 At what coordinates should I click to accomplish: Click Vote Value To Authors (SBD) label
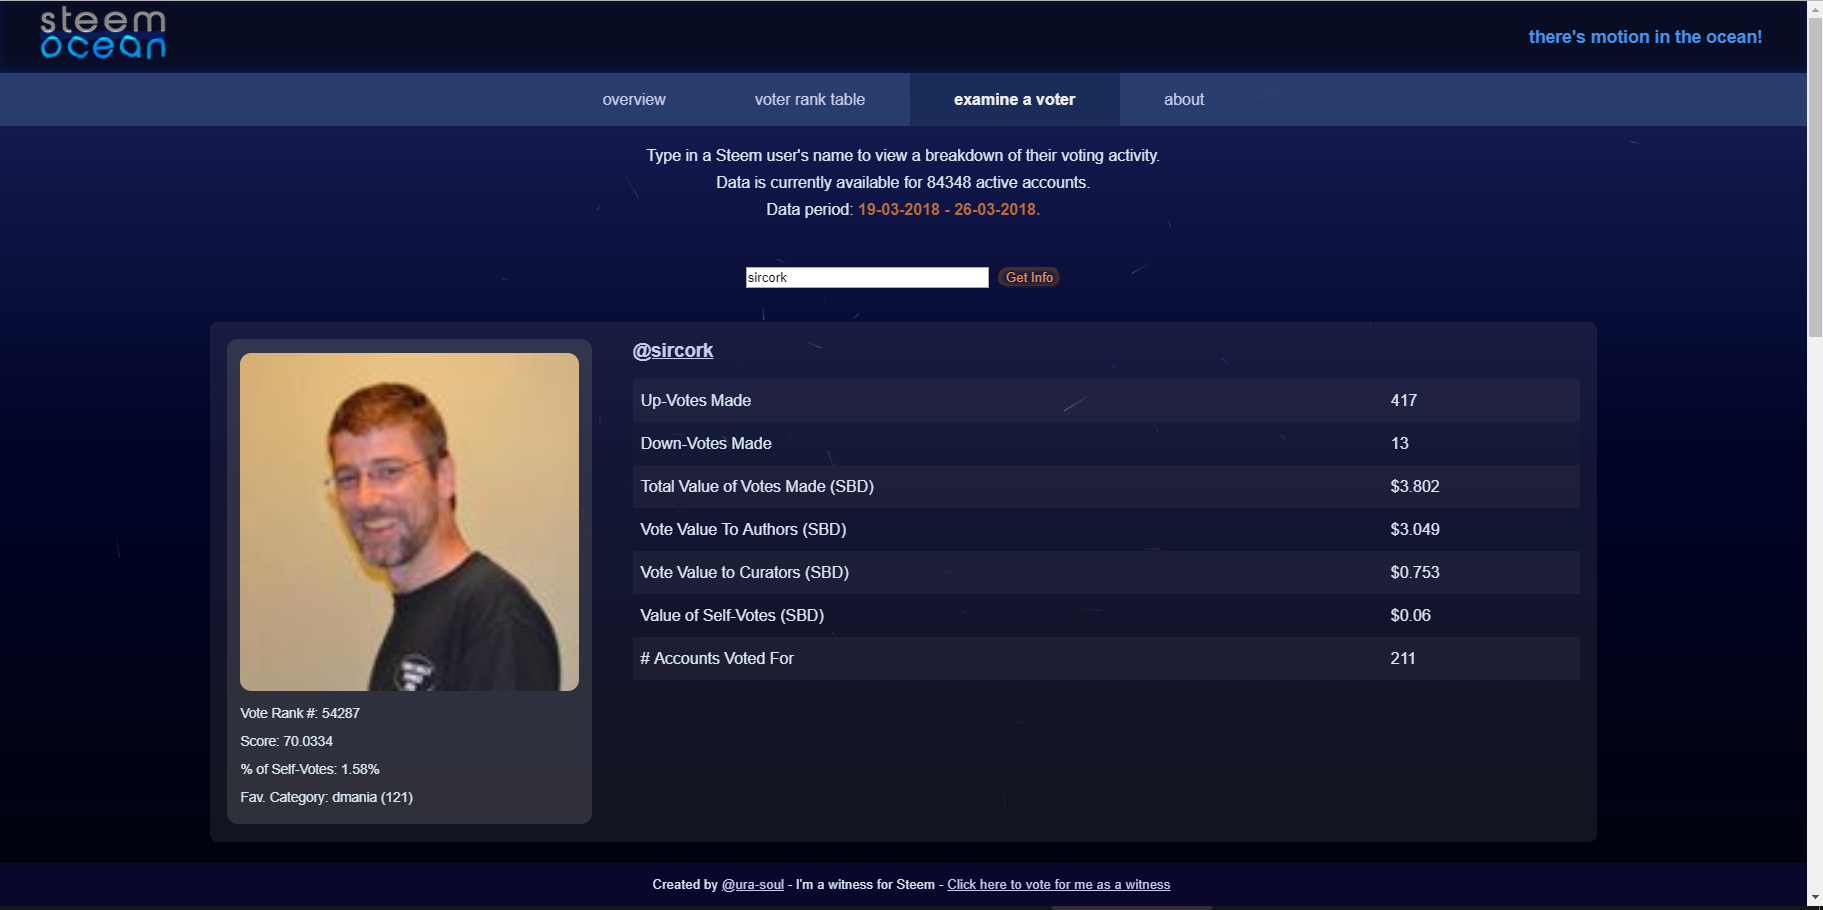(x=743, y=529)
